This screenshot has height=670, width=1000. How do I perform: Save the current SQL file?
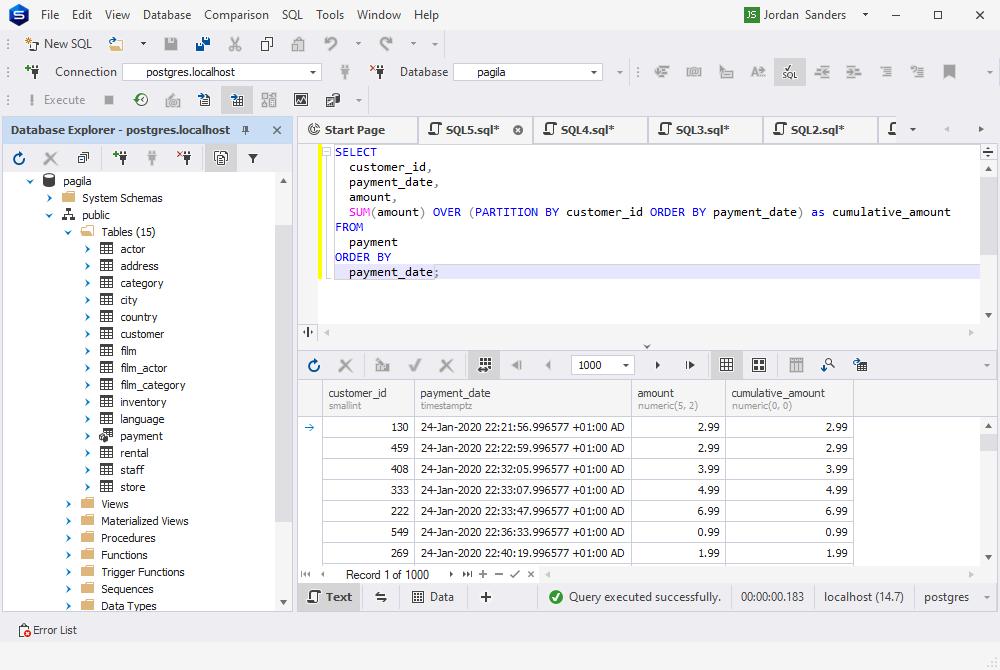point(169,44)
